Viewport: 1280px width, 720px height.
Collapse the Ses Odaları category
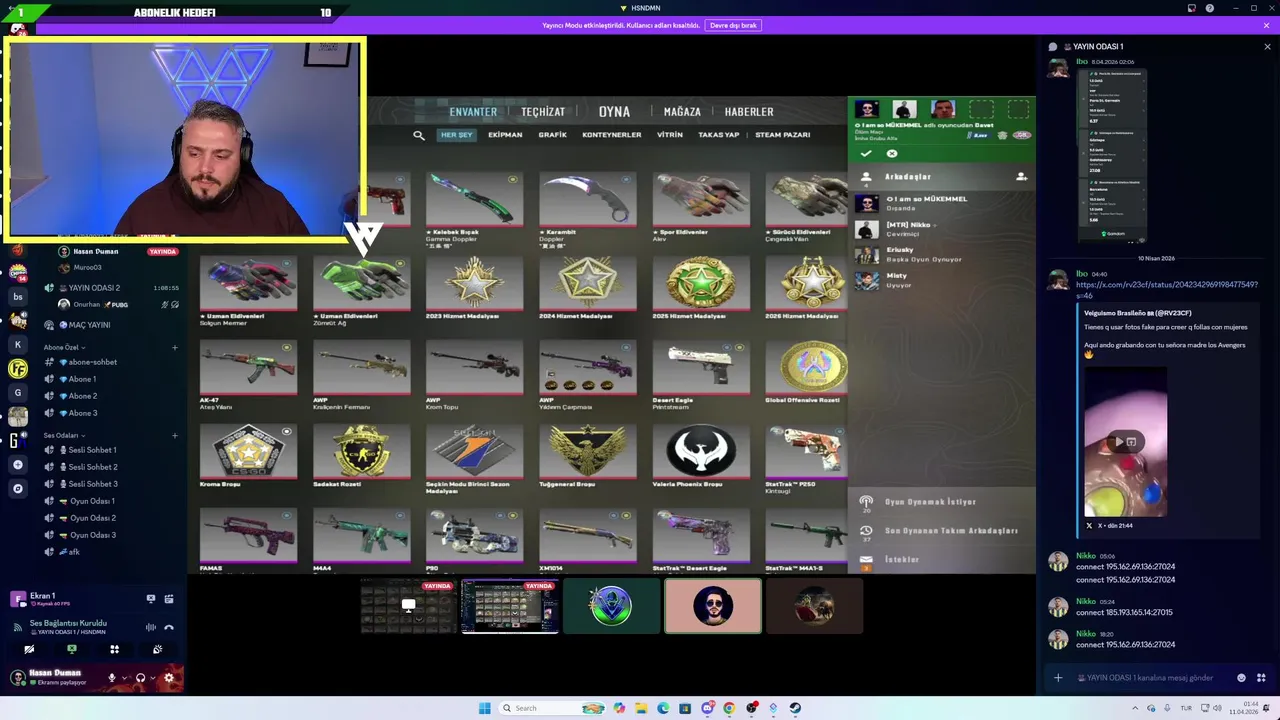(63, 435)
